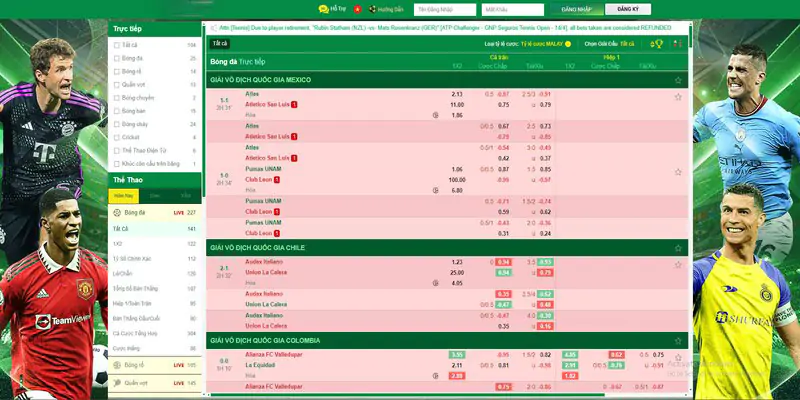Expand the Quần vợt LIVE sport section
Image resolution: width=800 pixels, height=400 pixels.
point(150,382)
